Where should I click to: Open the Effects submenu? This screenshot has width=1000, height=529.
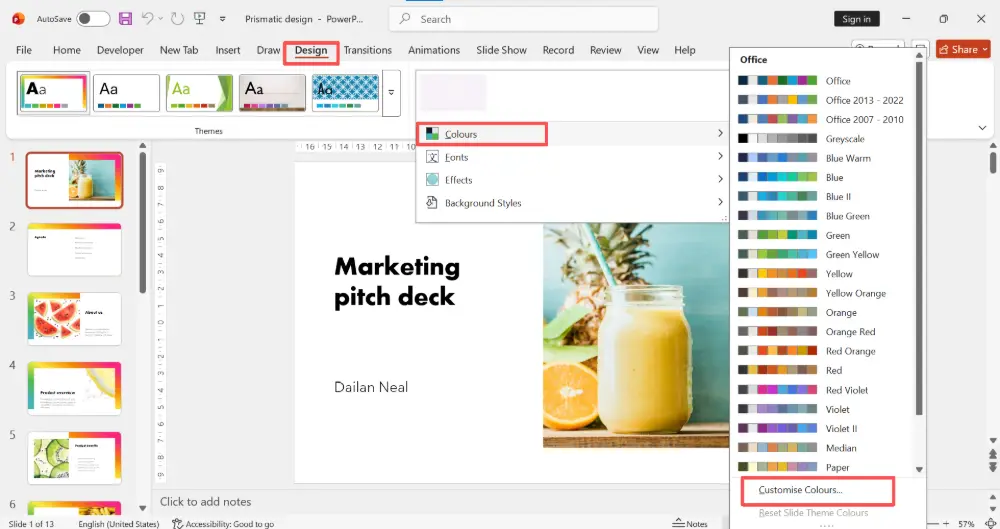pos(571,180)
